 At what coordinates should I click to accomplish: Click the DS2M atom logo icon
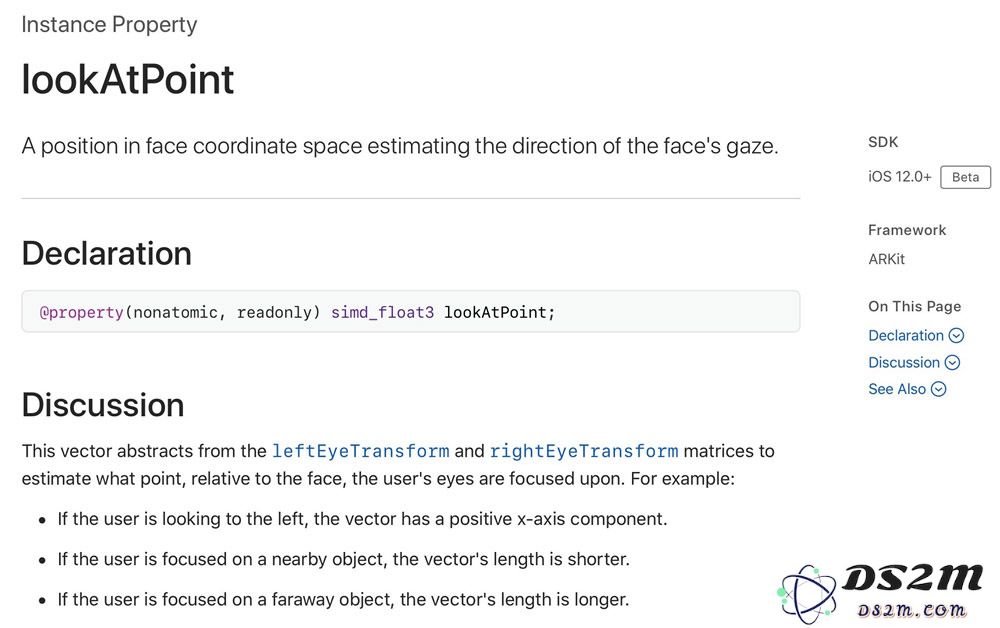807,594
